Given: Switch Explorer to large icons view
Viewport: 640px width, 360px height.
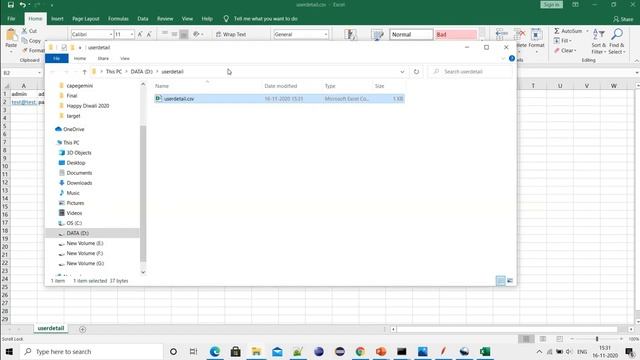Looking at the screenshot, I should tap(510, 280).
